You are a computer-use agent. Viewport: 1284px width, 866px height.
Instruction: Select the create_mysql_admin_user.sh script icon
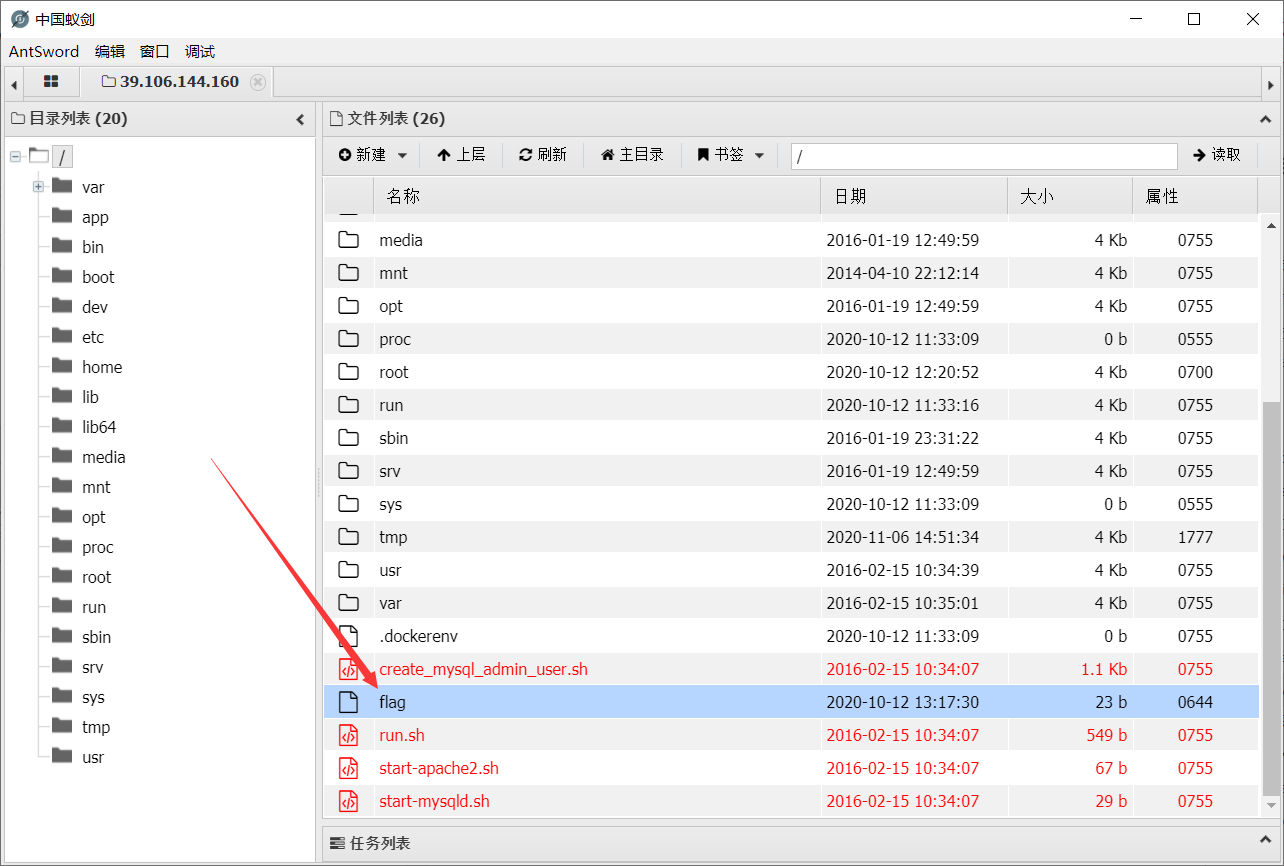click(348, 669)
